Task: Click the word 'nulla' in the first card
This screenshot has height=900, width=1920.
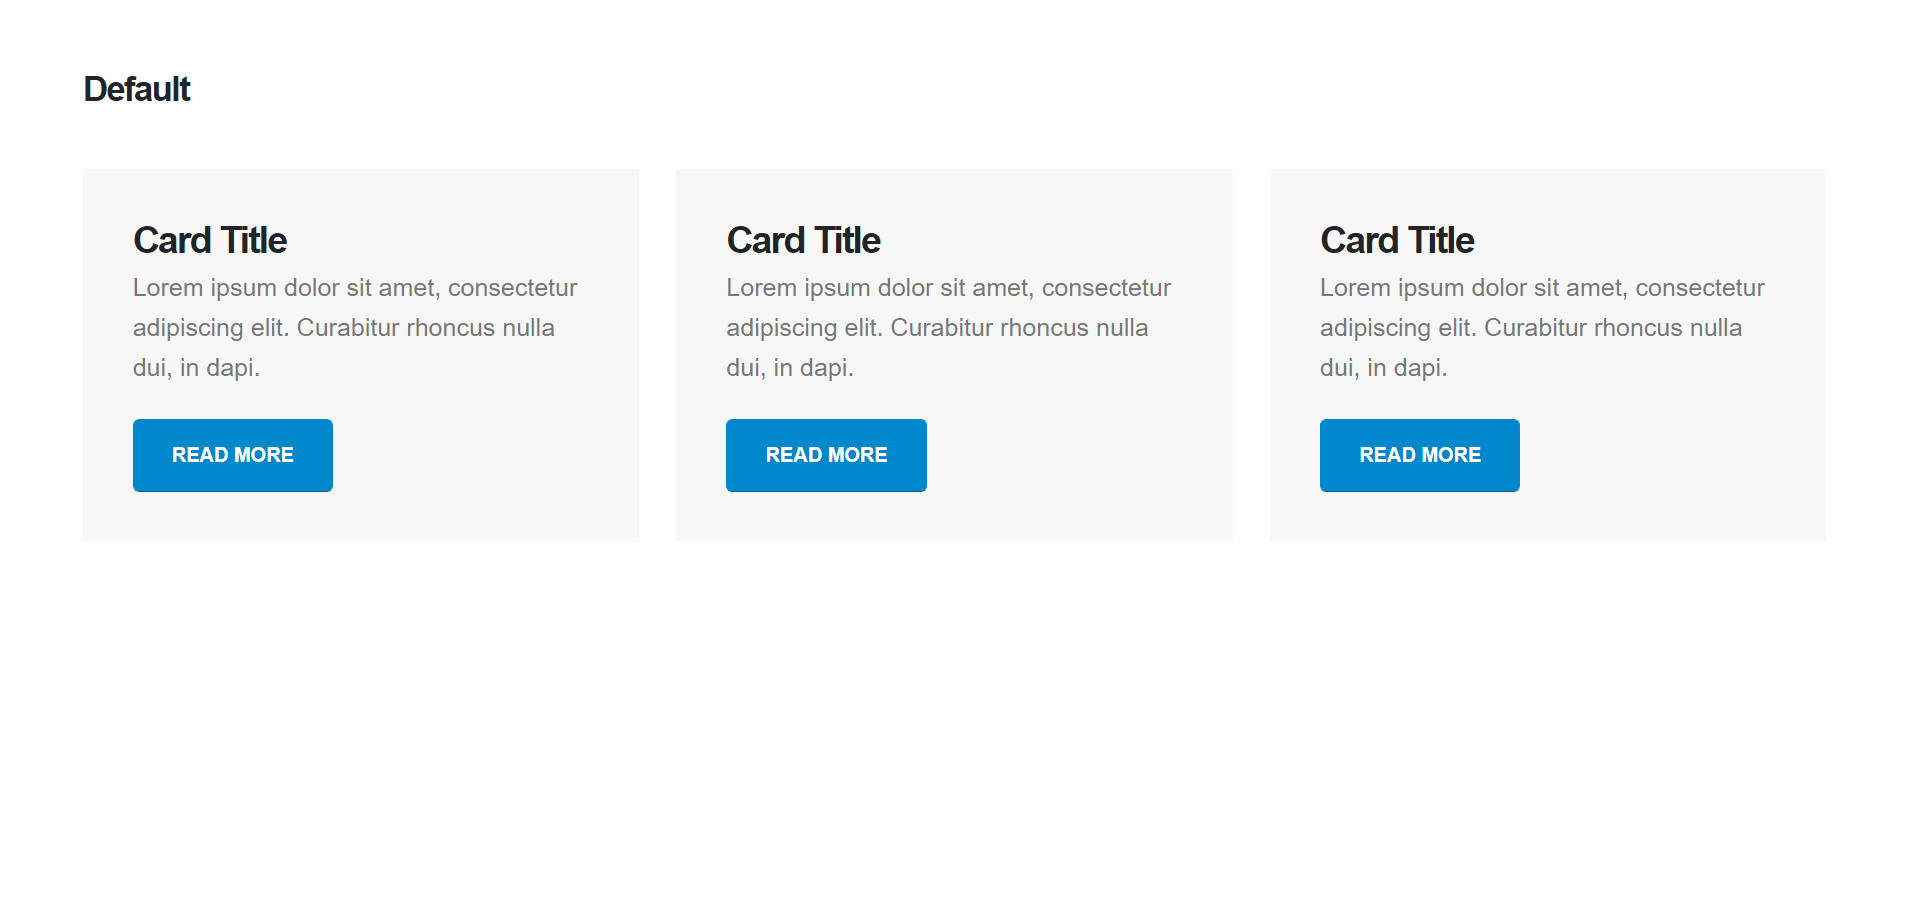Action: 529,328
